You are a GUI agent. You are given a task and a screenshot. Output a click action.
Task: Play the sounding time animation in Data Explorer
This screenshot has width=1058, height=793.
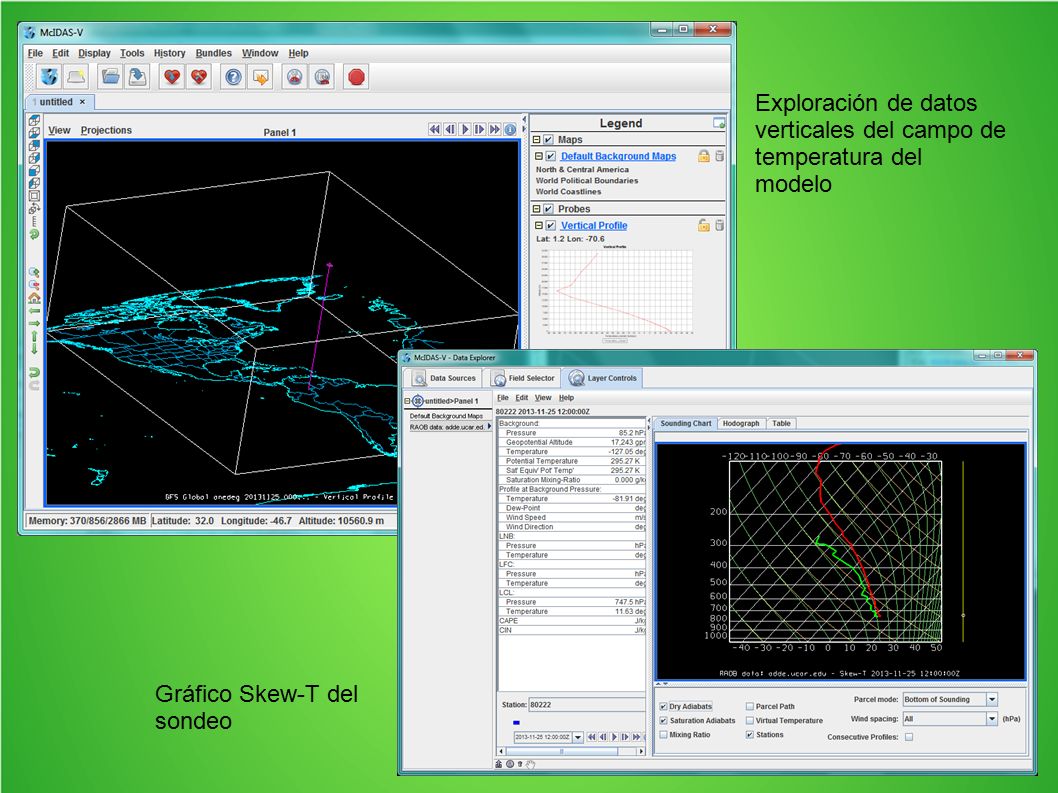tap(614, 737)
